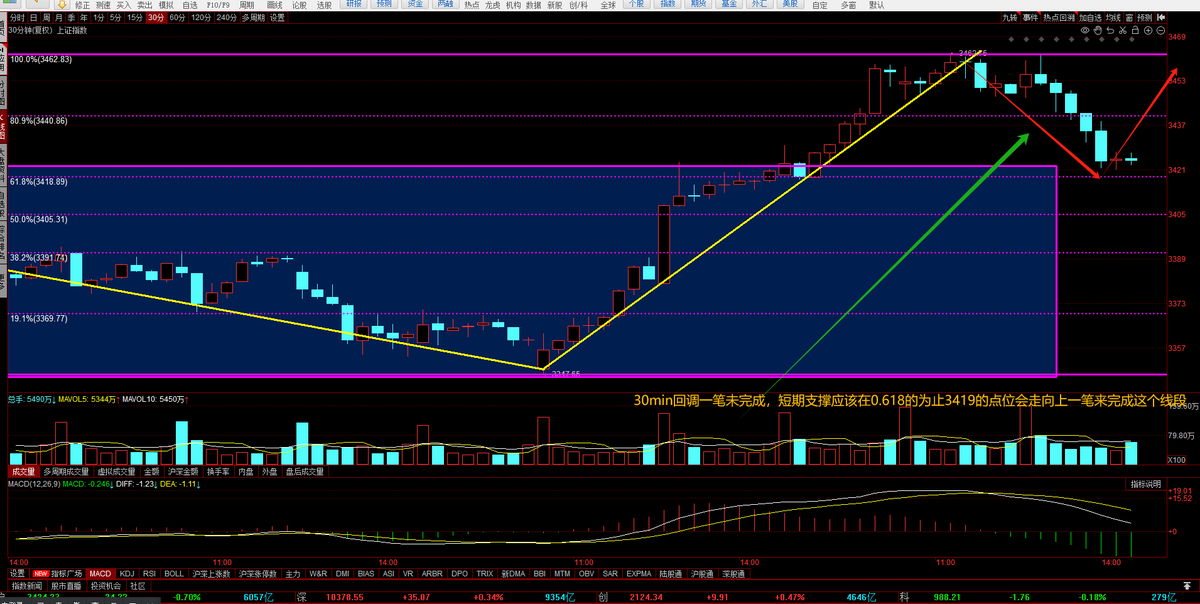Open the 美股 US stocks toolbar button
Viewport: 1200px width, 604px height.
click(x=790, y=4)
